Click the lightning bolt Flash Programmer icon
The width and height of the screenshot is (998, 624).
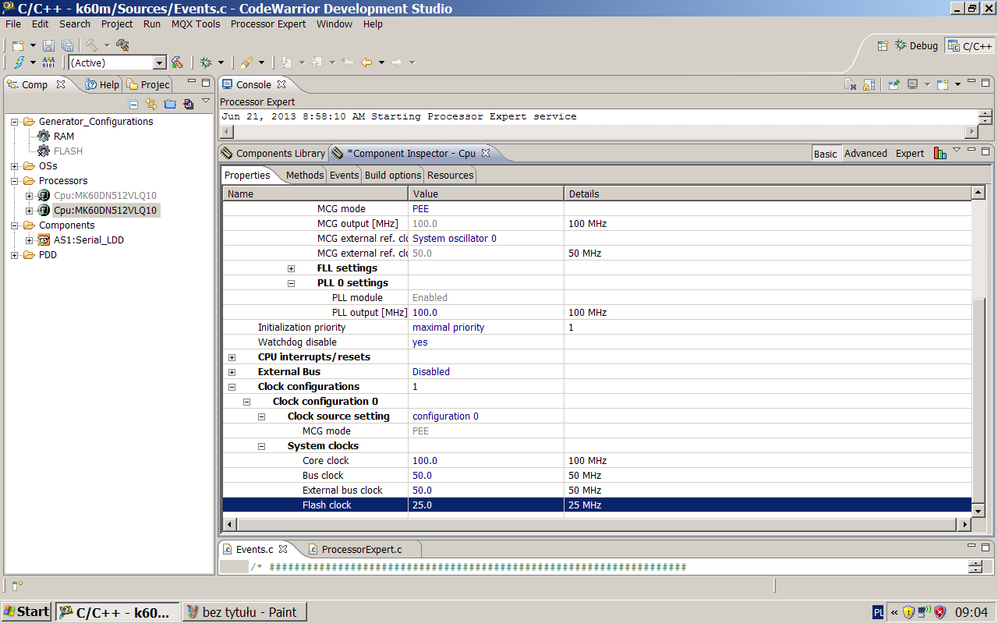[19, 62]
